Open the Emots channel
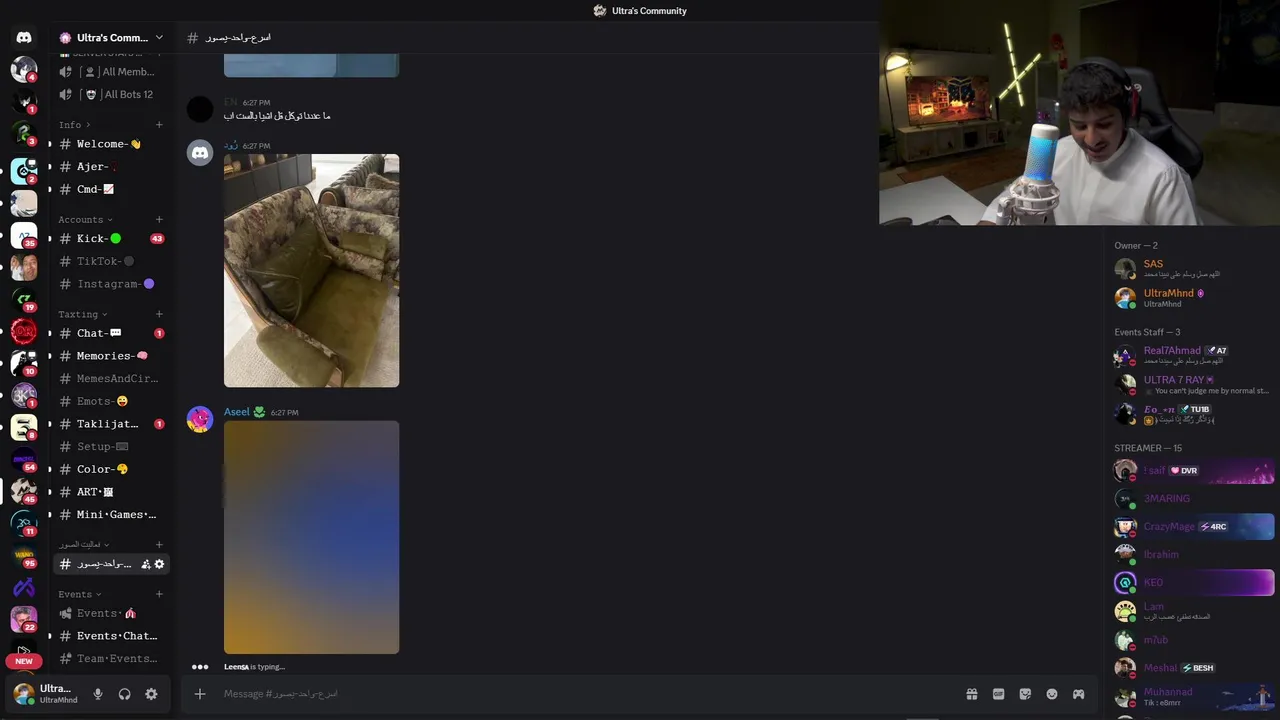 point(111,401)
